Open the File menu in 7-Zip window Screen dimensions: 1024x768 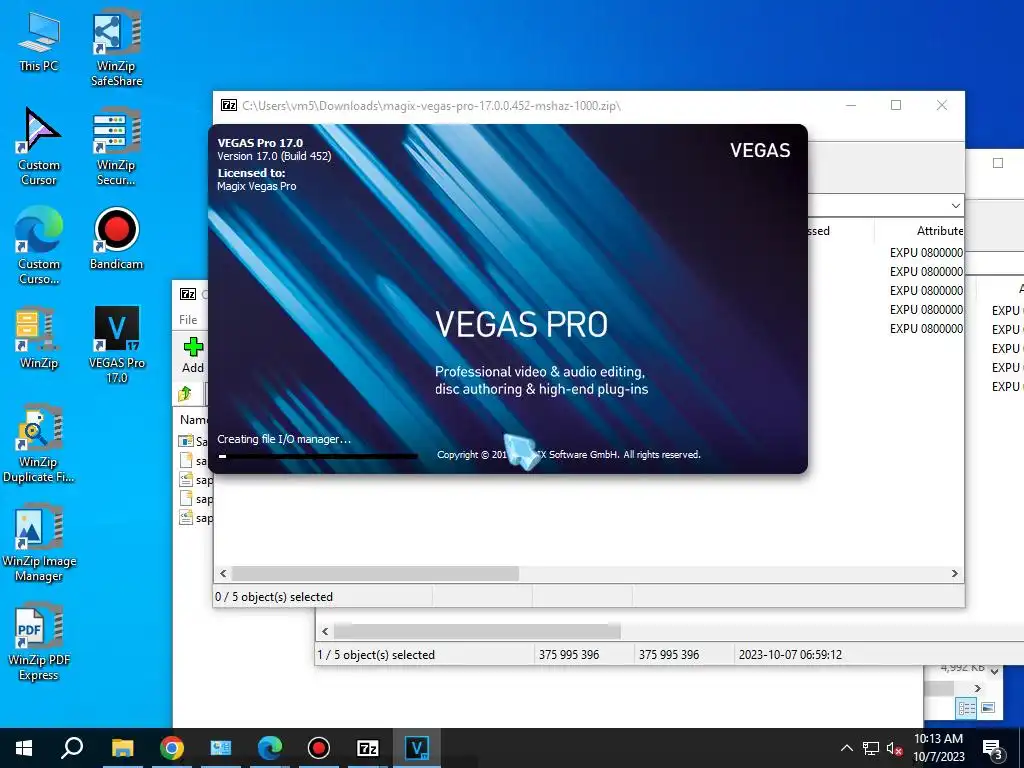click(188, 319)
